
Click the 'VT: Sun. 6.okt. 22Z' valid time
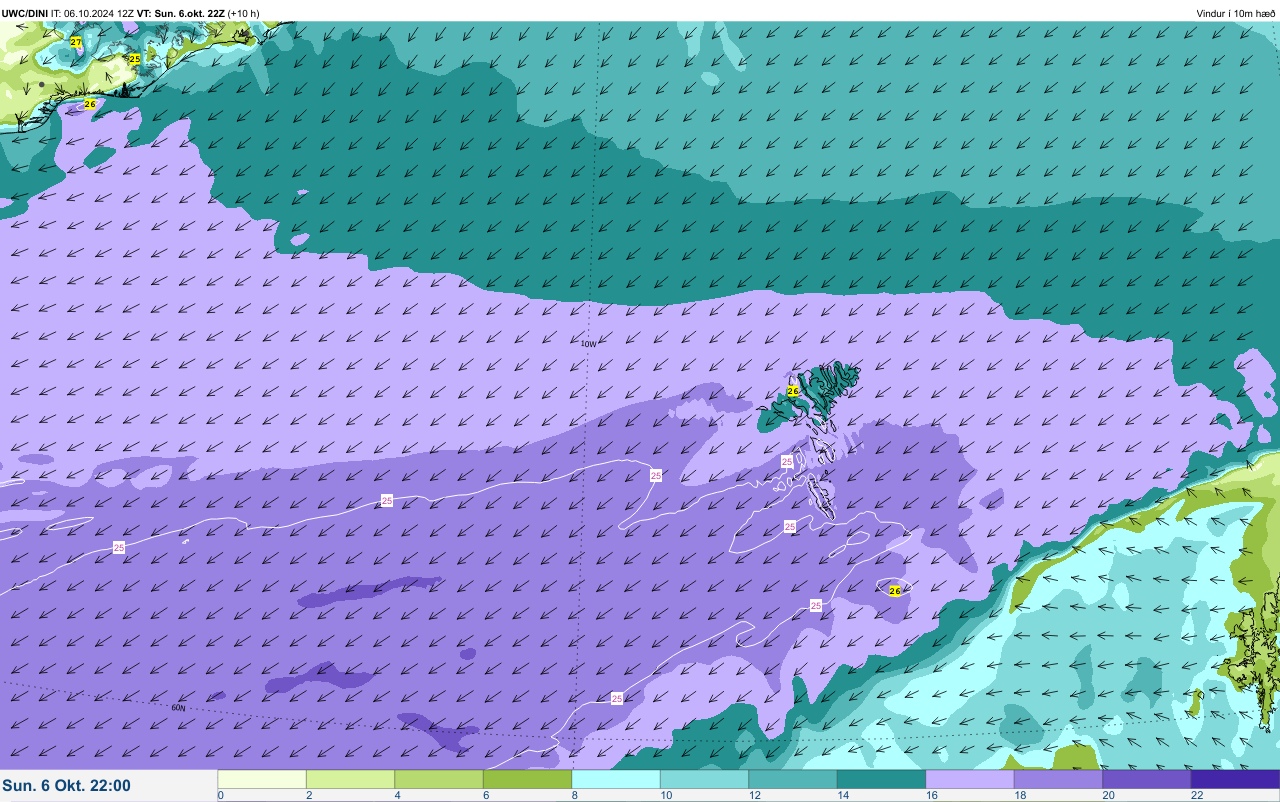[181, 13]
